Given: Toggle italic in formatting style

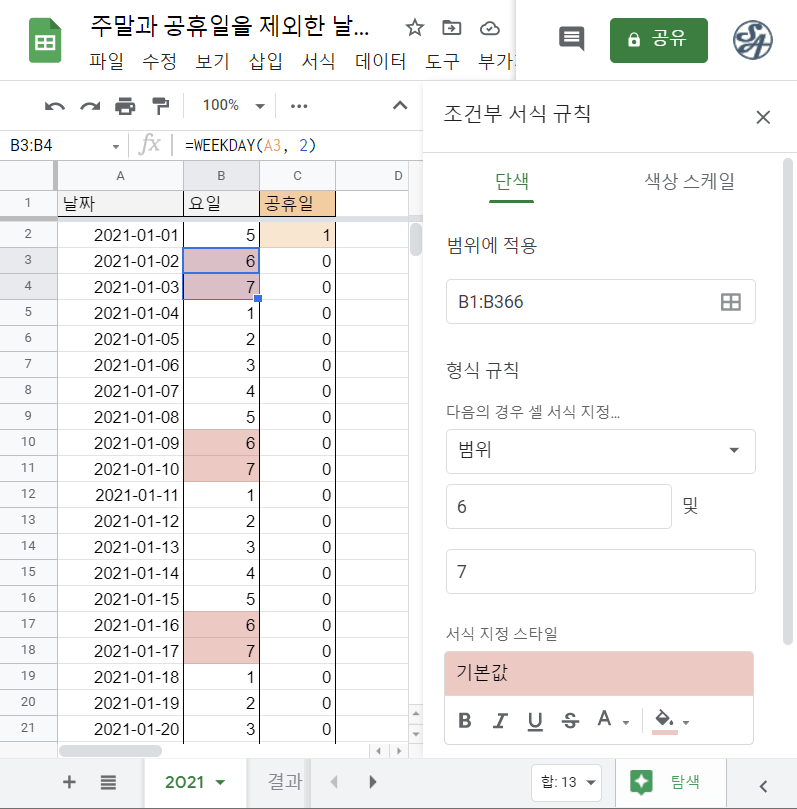Looking at the screenshot, I should pyautogui.click(x=500, y=720).
